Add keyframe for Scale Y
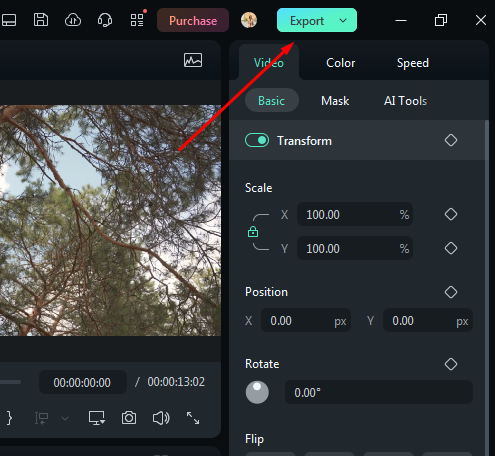The image size is (495, 456). [x=451, y=248]
